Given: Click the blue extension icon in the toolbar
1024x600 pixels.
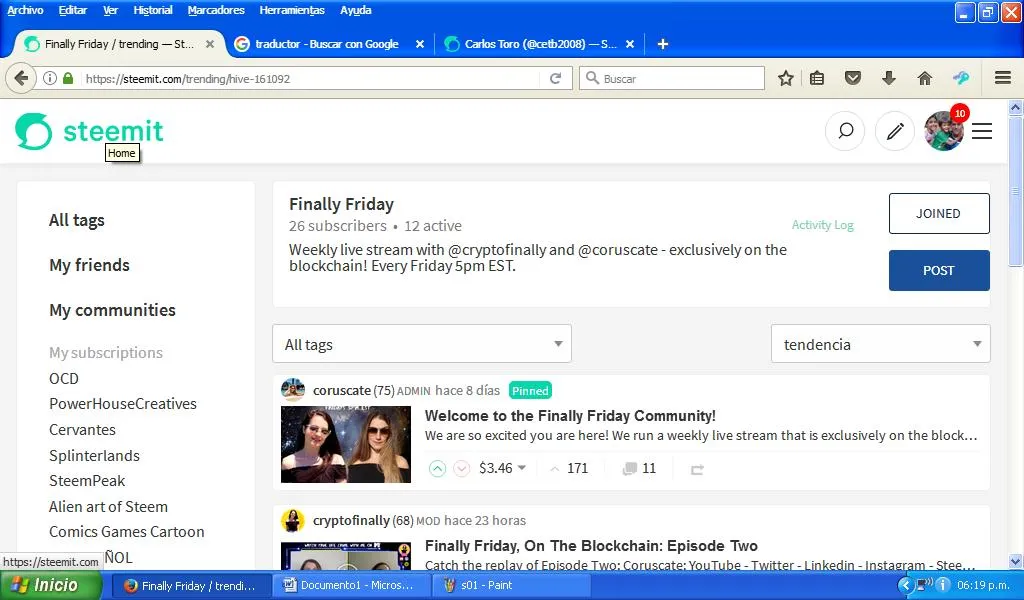Looking at the screenshot, I should (x=961, y=78).
